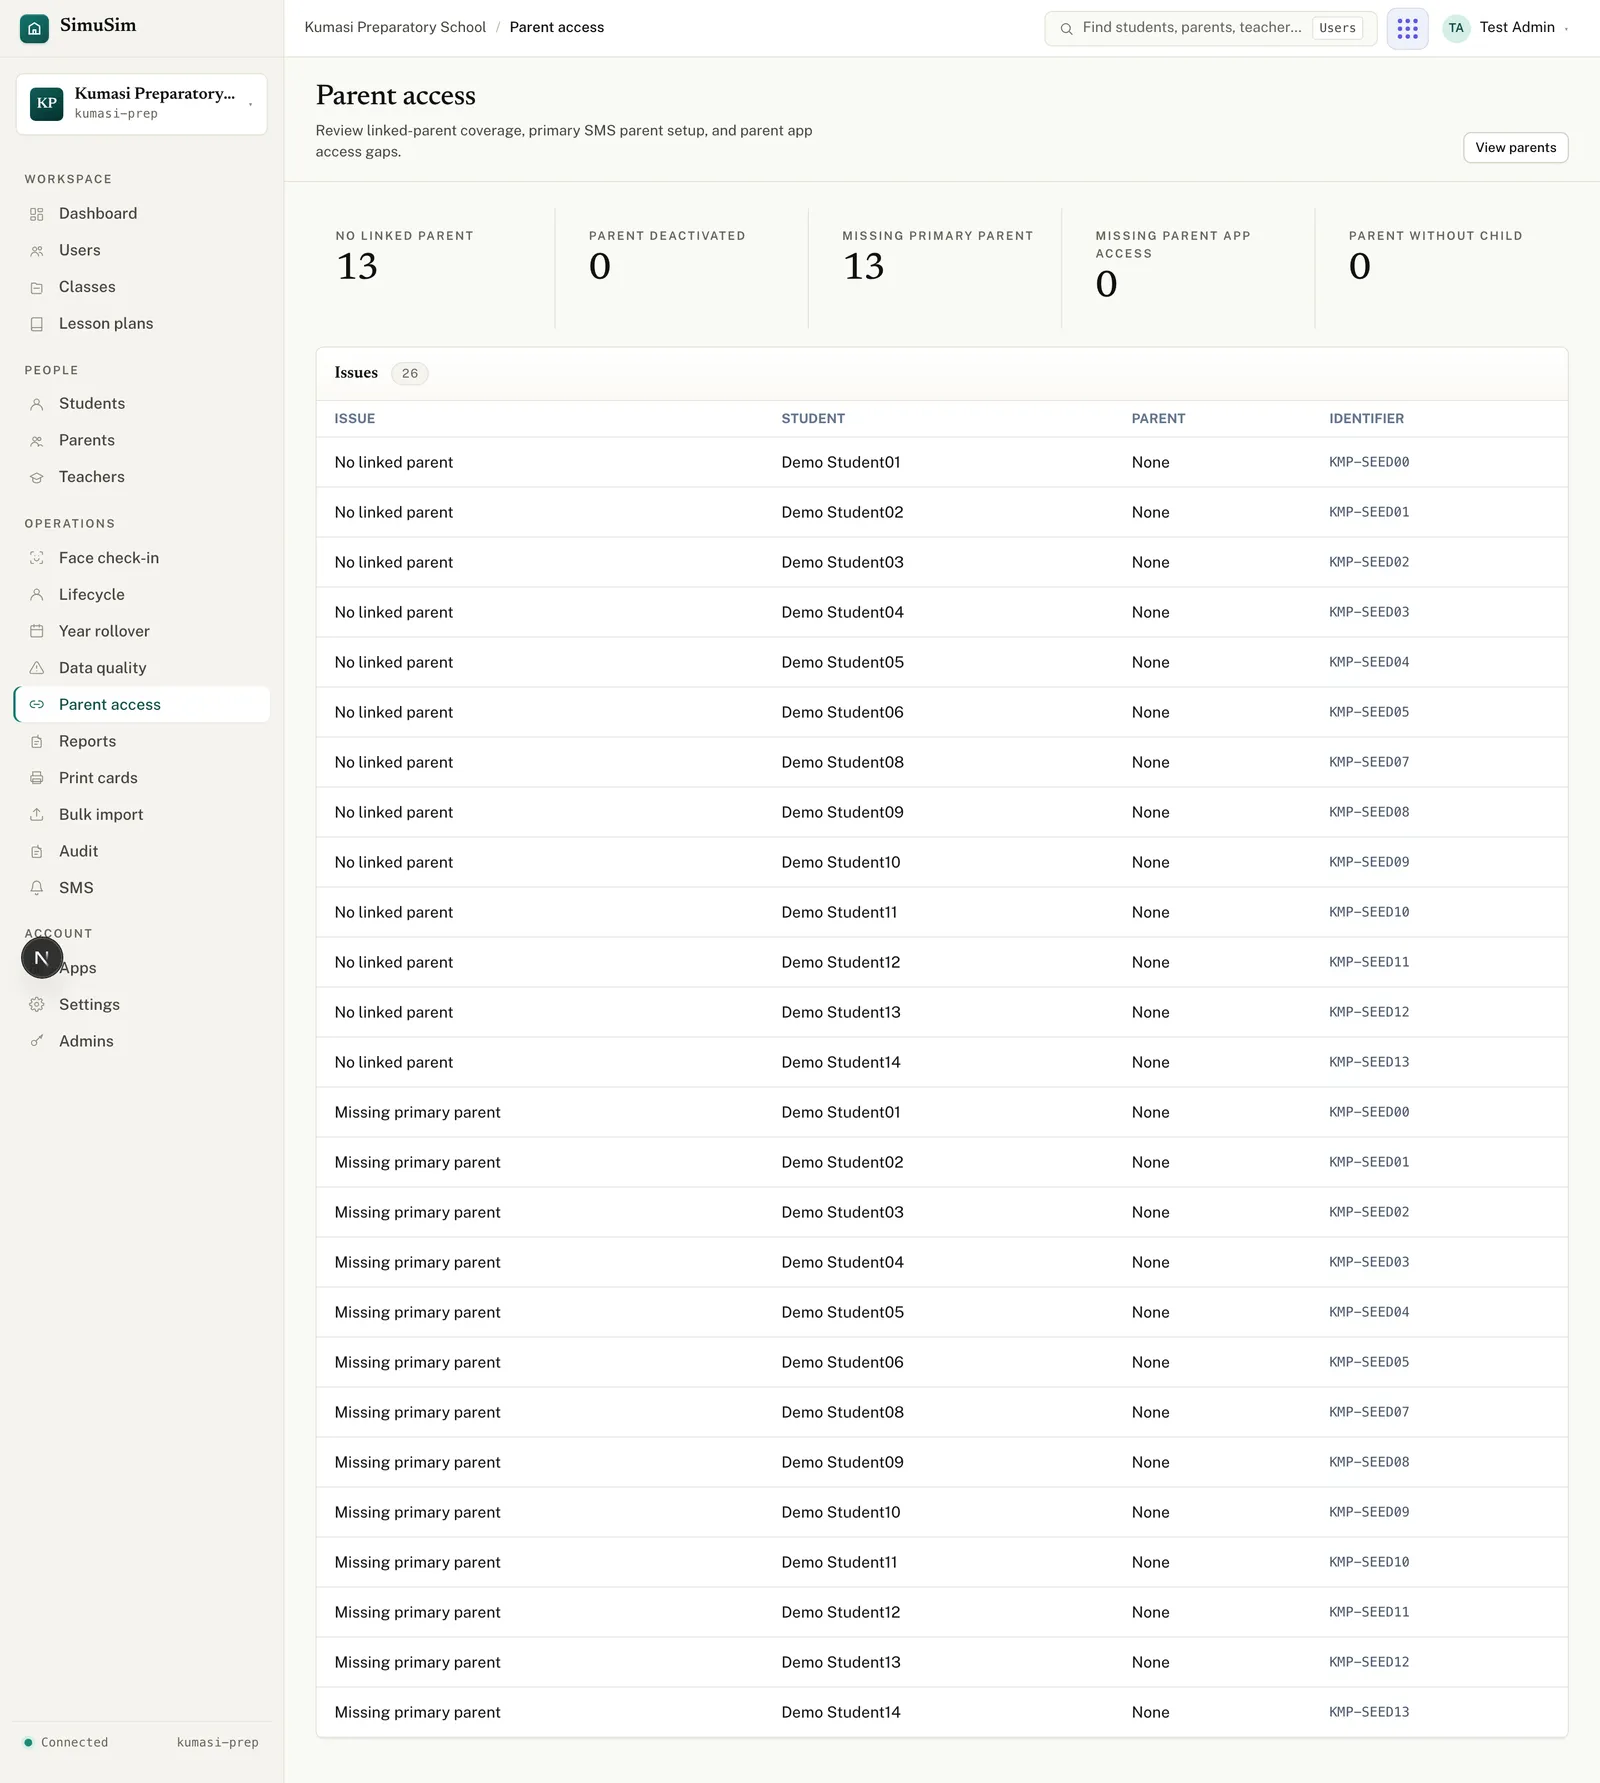Screen dimensions: 1600x1783
Task: Click the Lesson plans book icon
Action: 37,324
